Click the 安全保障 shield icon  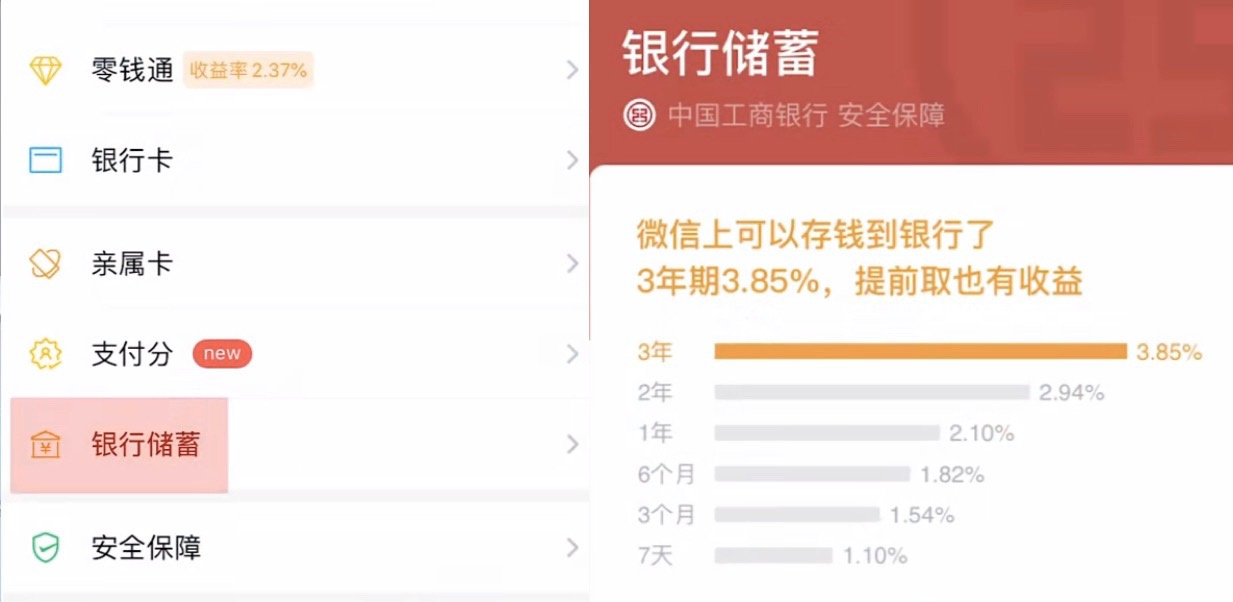coord(46,548)
